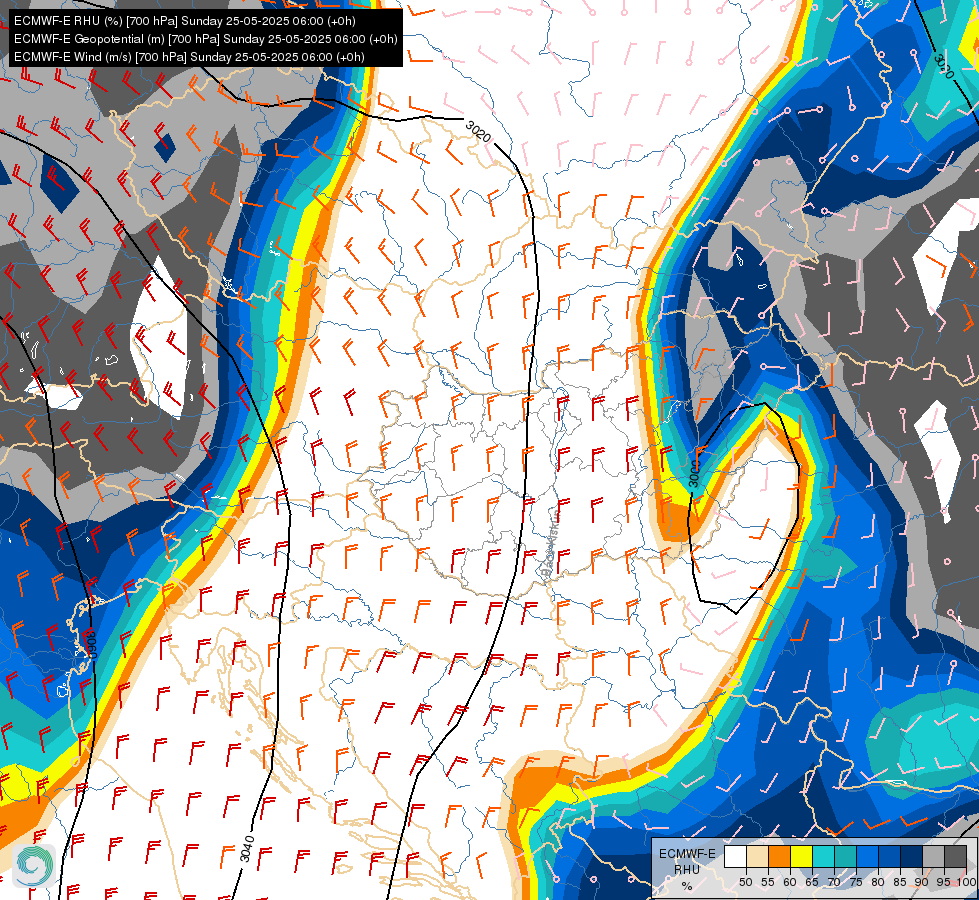Viewport: 979px width, 900px height.
Task: Click the ECMWF-E Wind title line
Action: (189, 57)
